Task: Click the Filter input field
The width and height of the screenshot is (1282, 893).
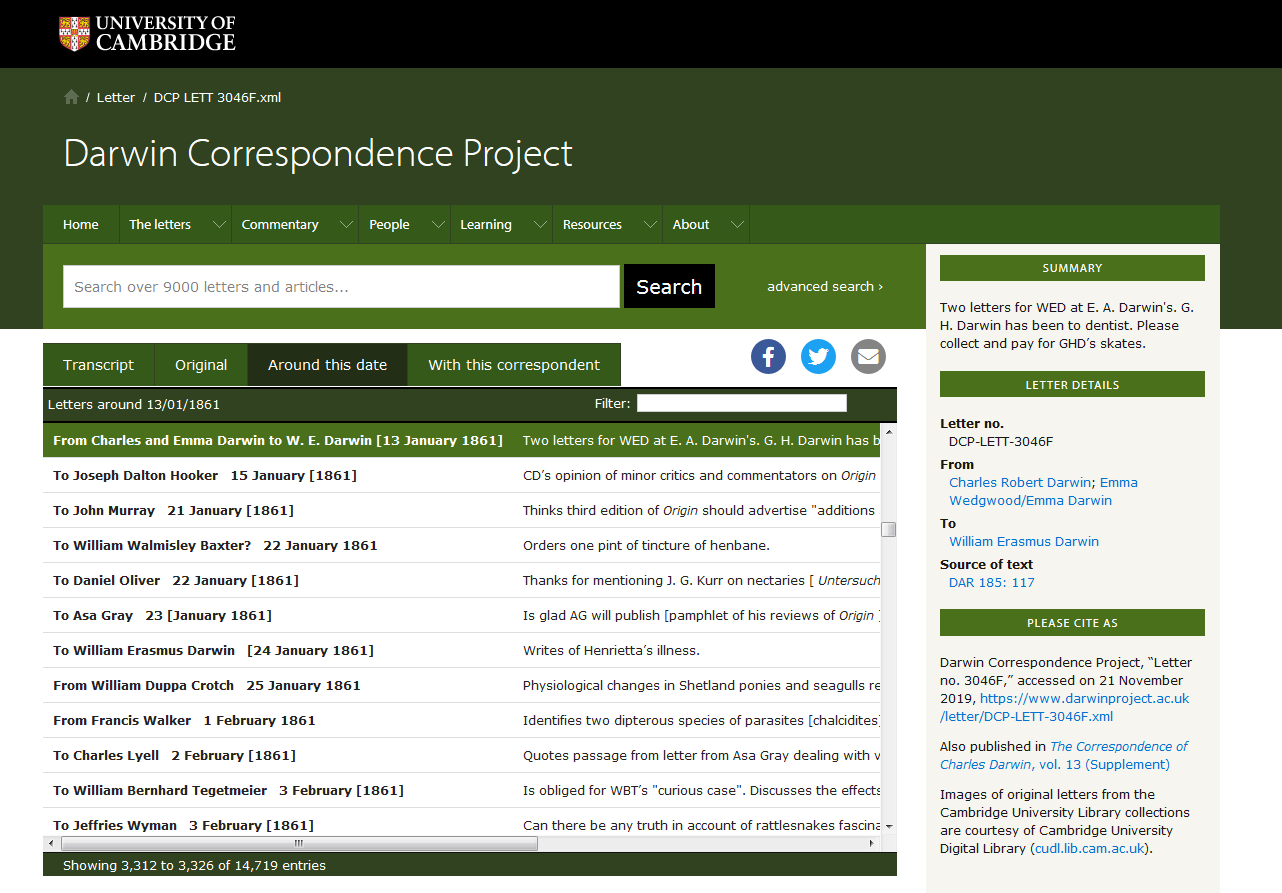Action: click(x=742, y=403)
